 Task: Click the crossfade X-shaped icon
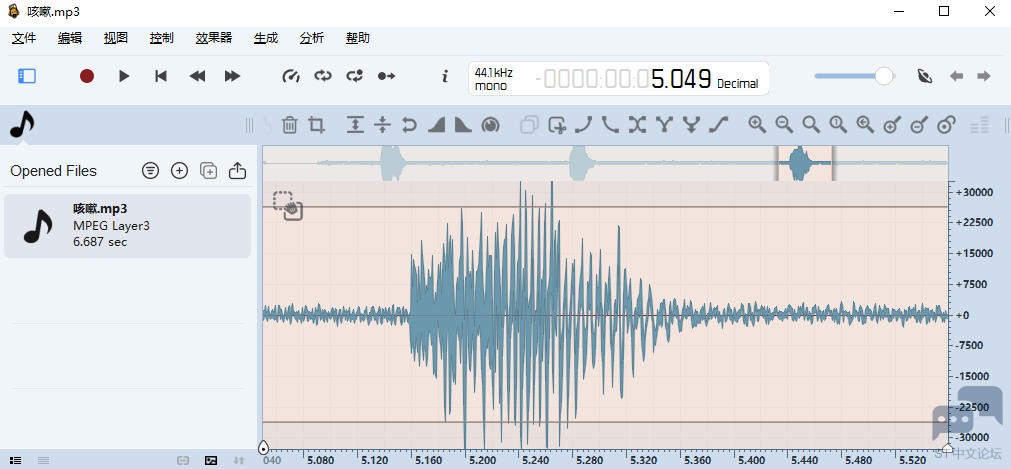tap(637, 125)
